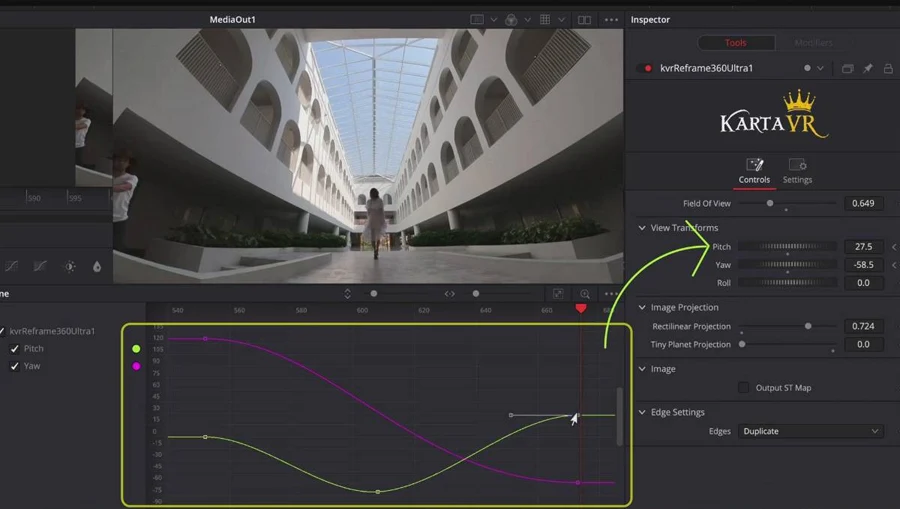Switch to the Settings tab

[797, 171]
